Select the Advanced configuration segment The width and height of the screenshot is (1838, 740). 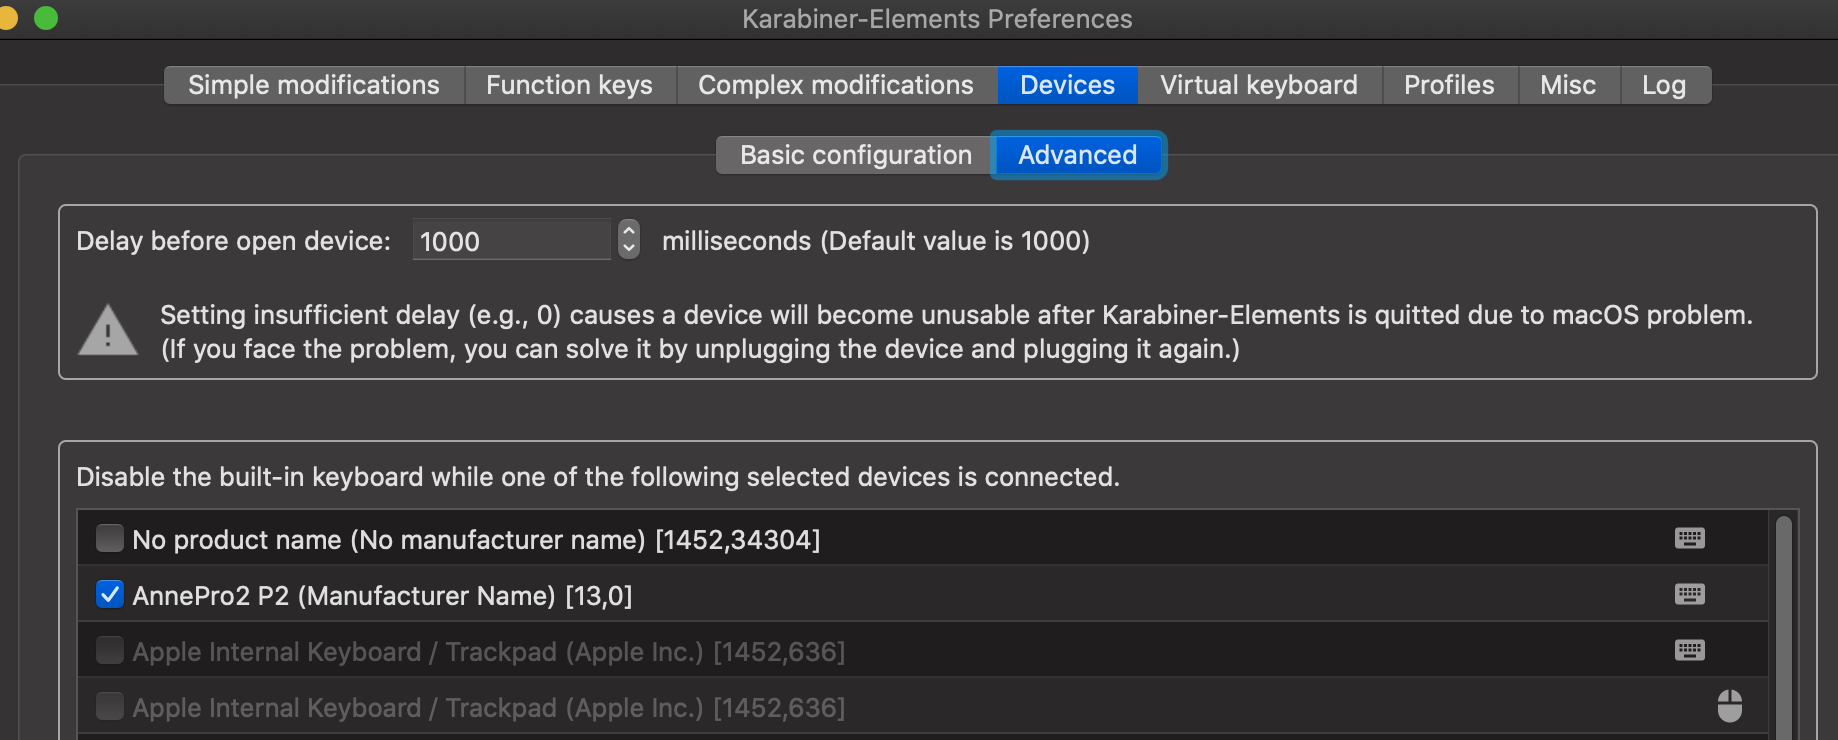tap(1077, 155)
